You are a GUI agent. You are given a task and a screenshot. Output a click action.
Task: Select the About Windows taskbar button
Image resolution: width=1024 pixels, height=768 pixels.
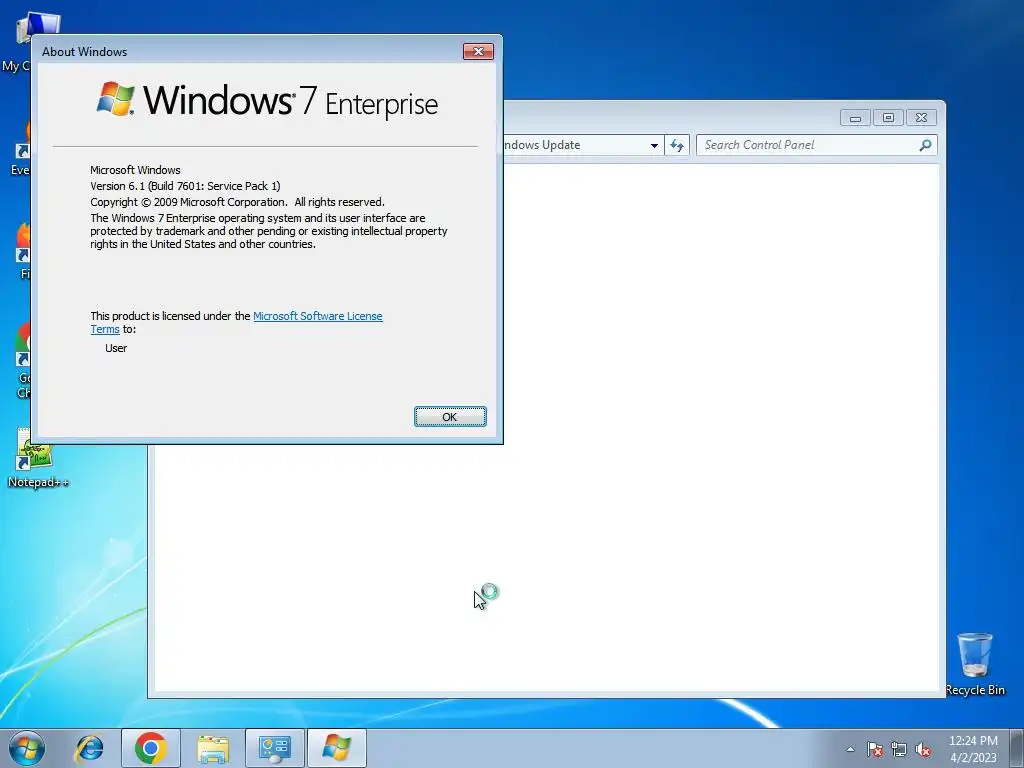pos(337,748)
